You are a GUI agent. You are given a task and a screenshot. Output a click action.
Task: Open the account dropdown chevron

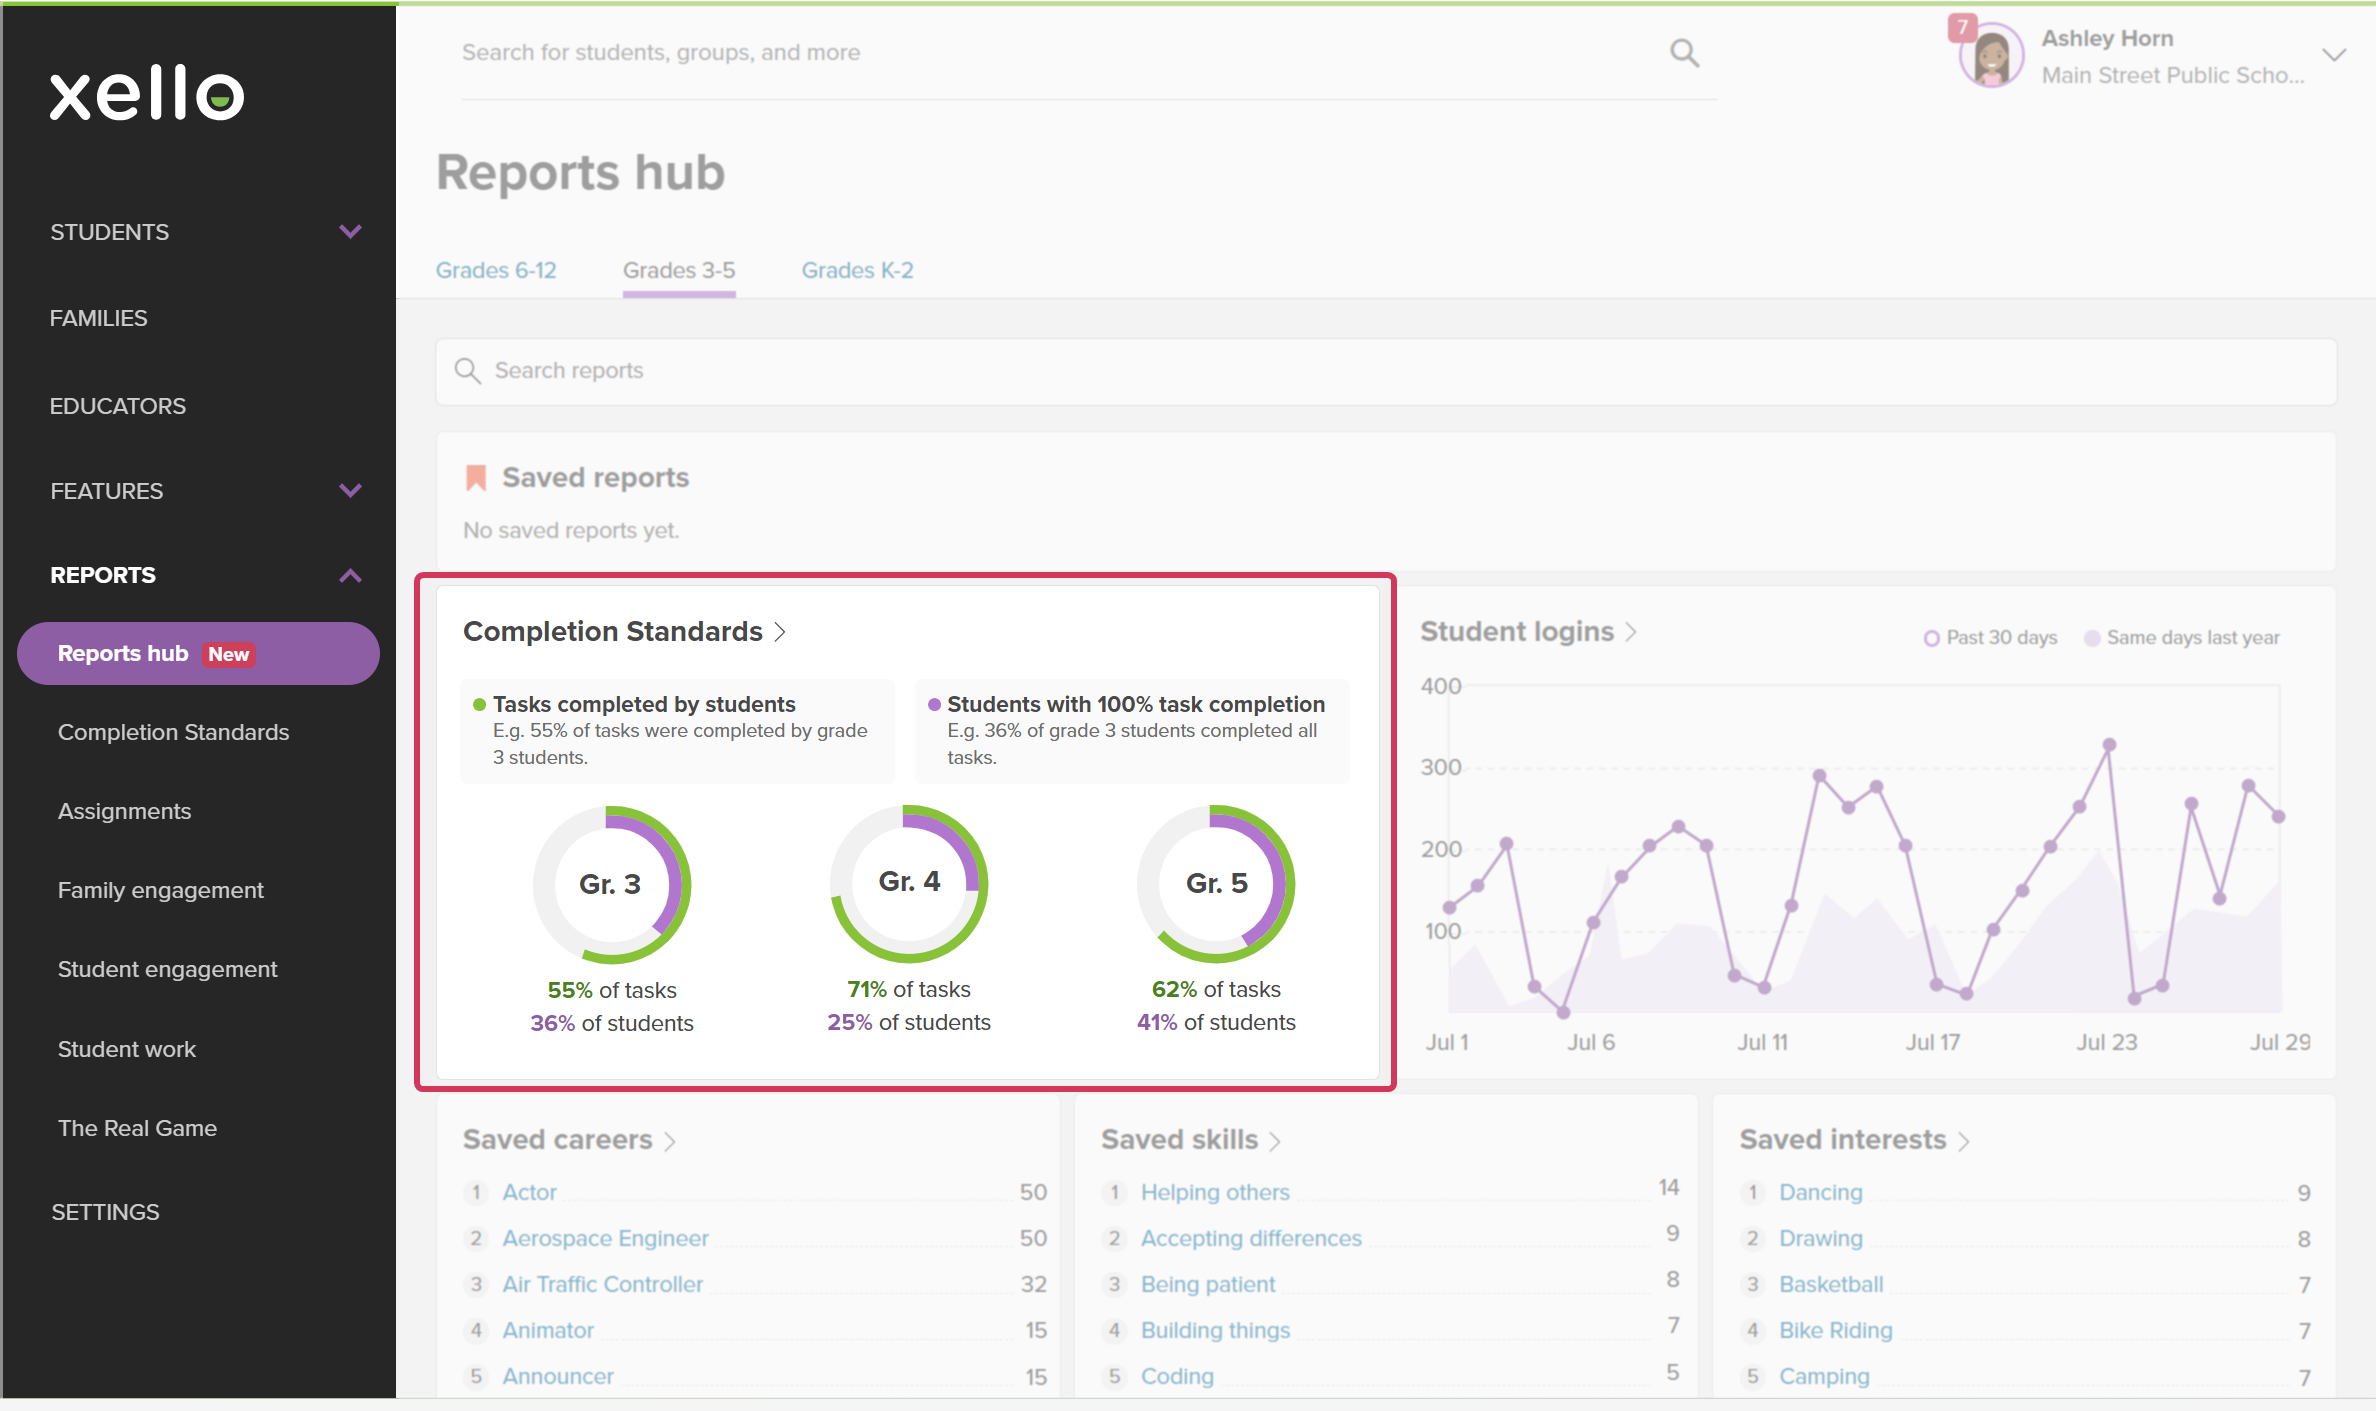click(2334, 55)
